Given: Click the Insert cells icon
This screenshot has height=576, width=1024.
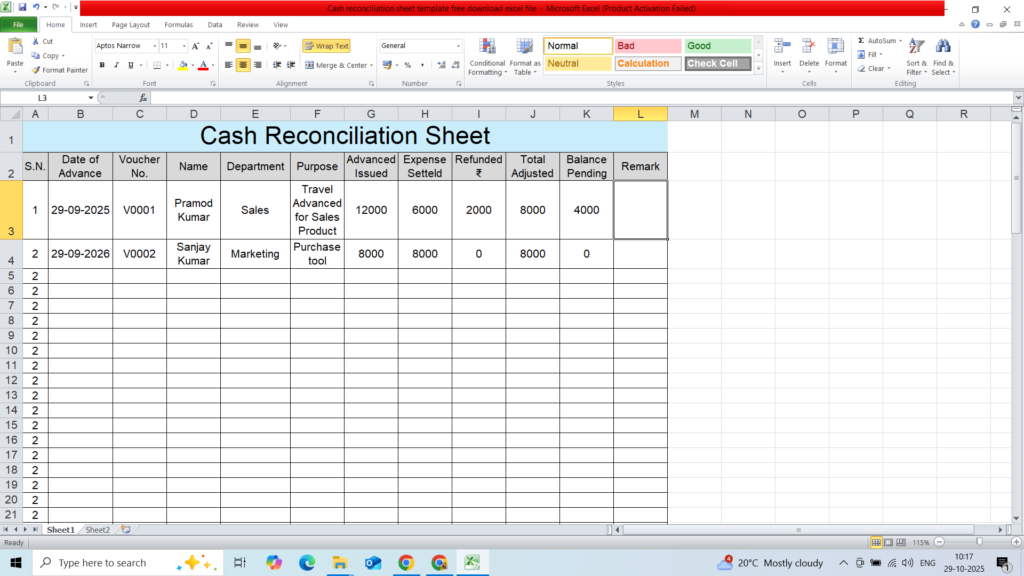Looking at the screenshot, I should [782, 48].
